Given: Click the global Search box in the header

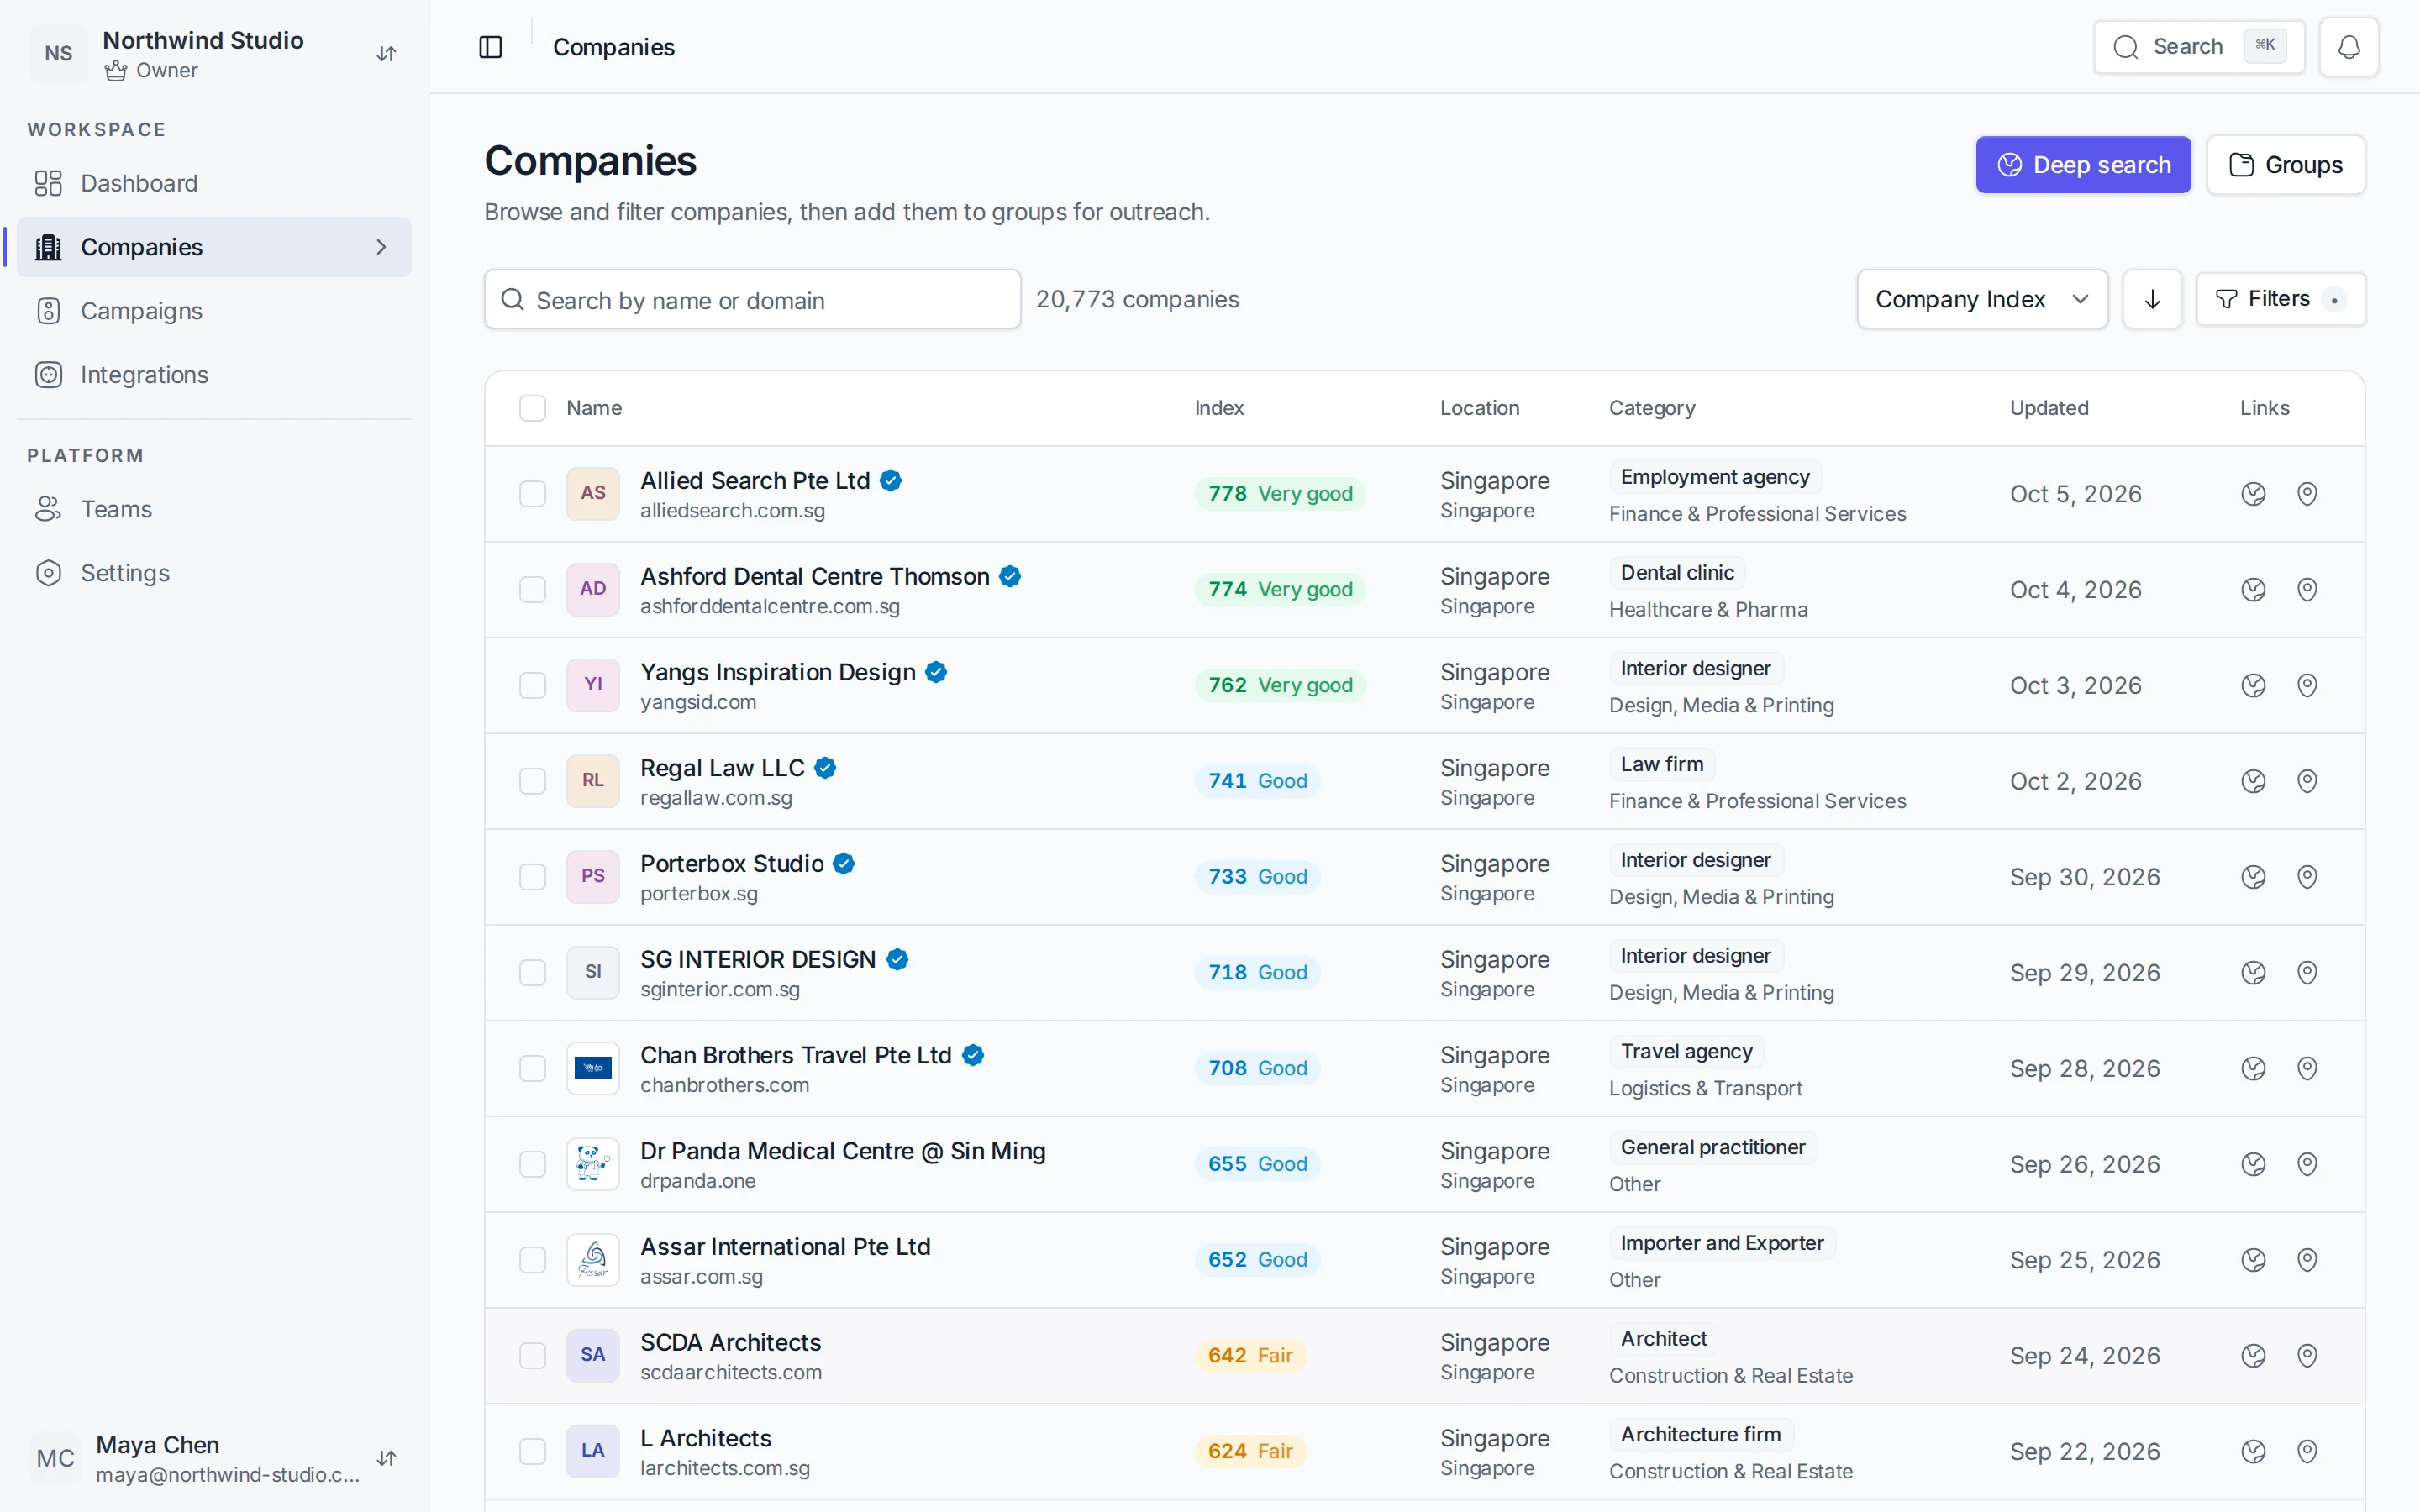Looking at the screenshot, I should (2199, 47).
